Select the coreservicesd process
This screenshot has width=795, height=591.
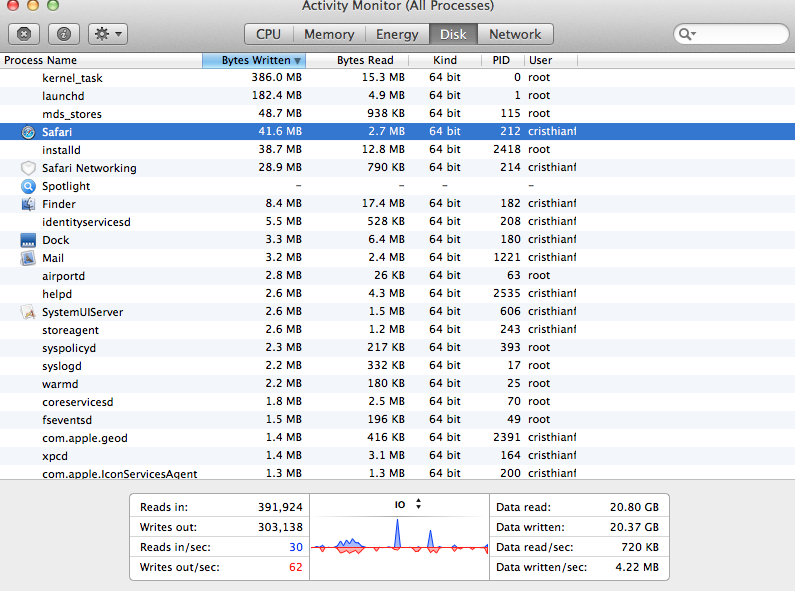click(398, 401)
